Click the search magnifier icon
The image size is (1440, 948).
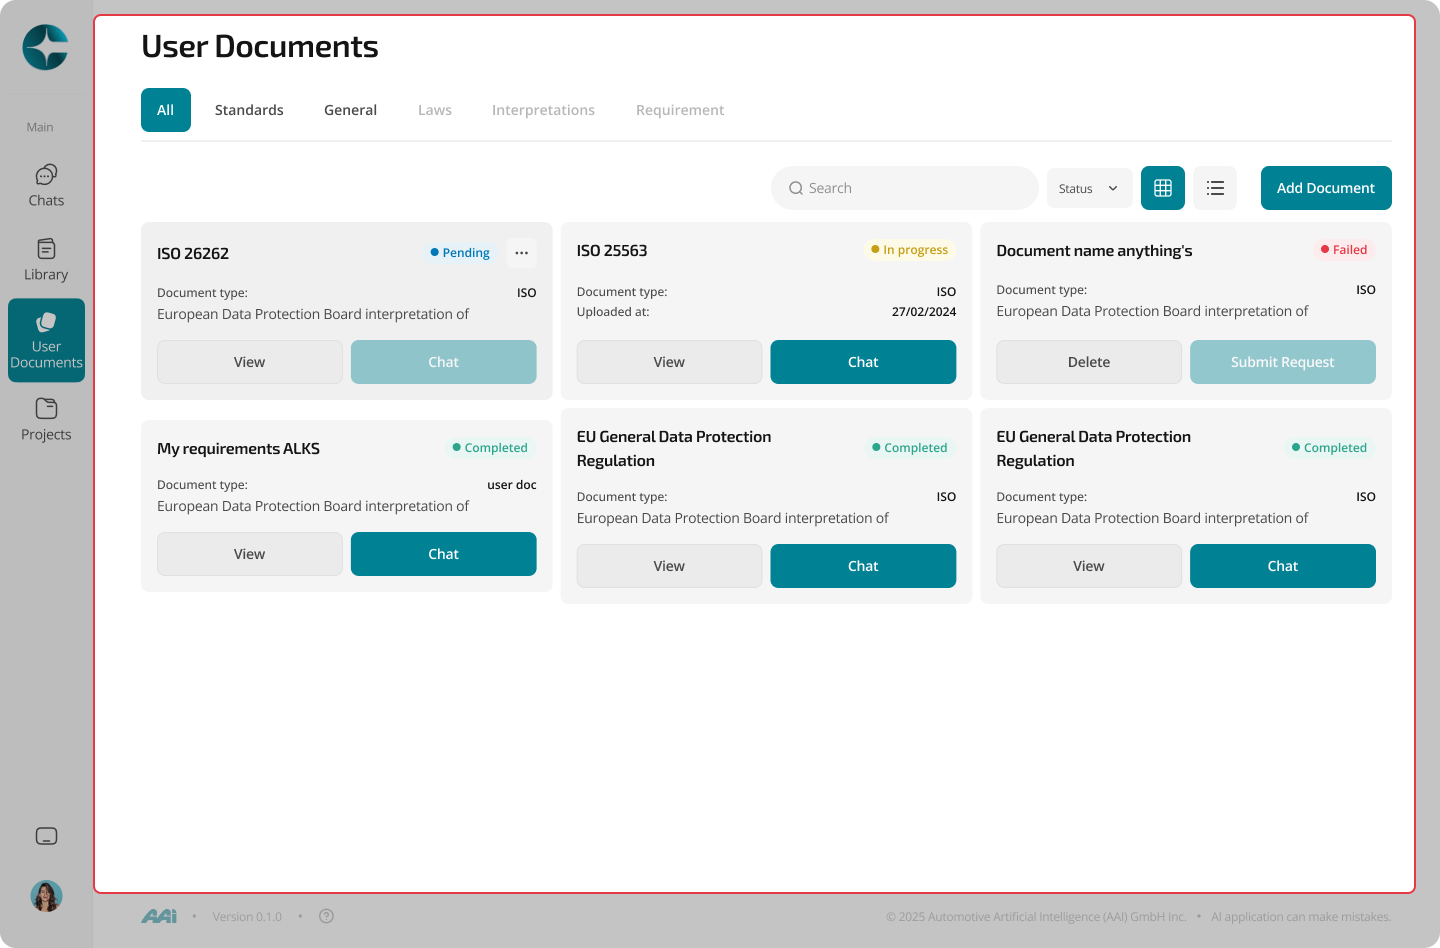796,188
